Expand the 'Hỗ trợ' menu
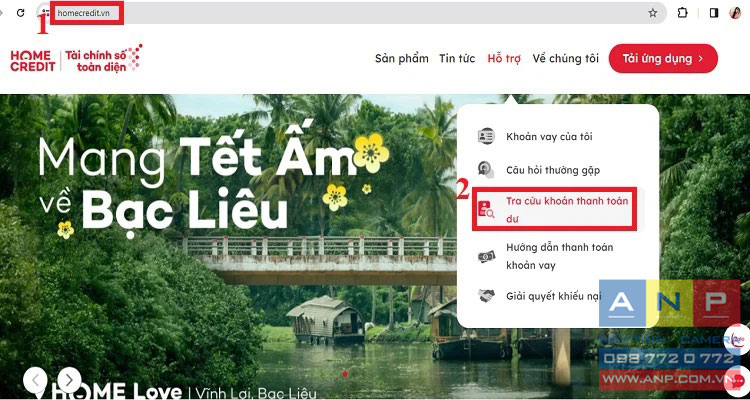 504,58
